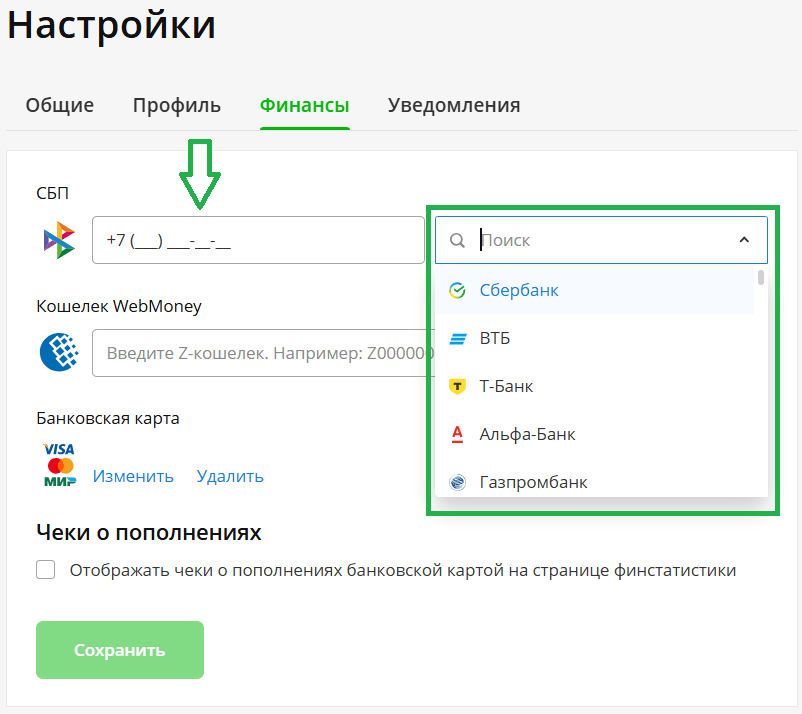
Task: Click the Gazprombank globe icon
Action: [457, 482]
